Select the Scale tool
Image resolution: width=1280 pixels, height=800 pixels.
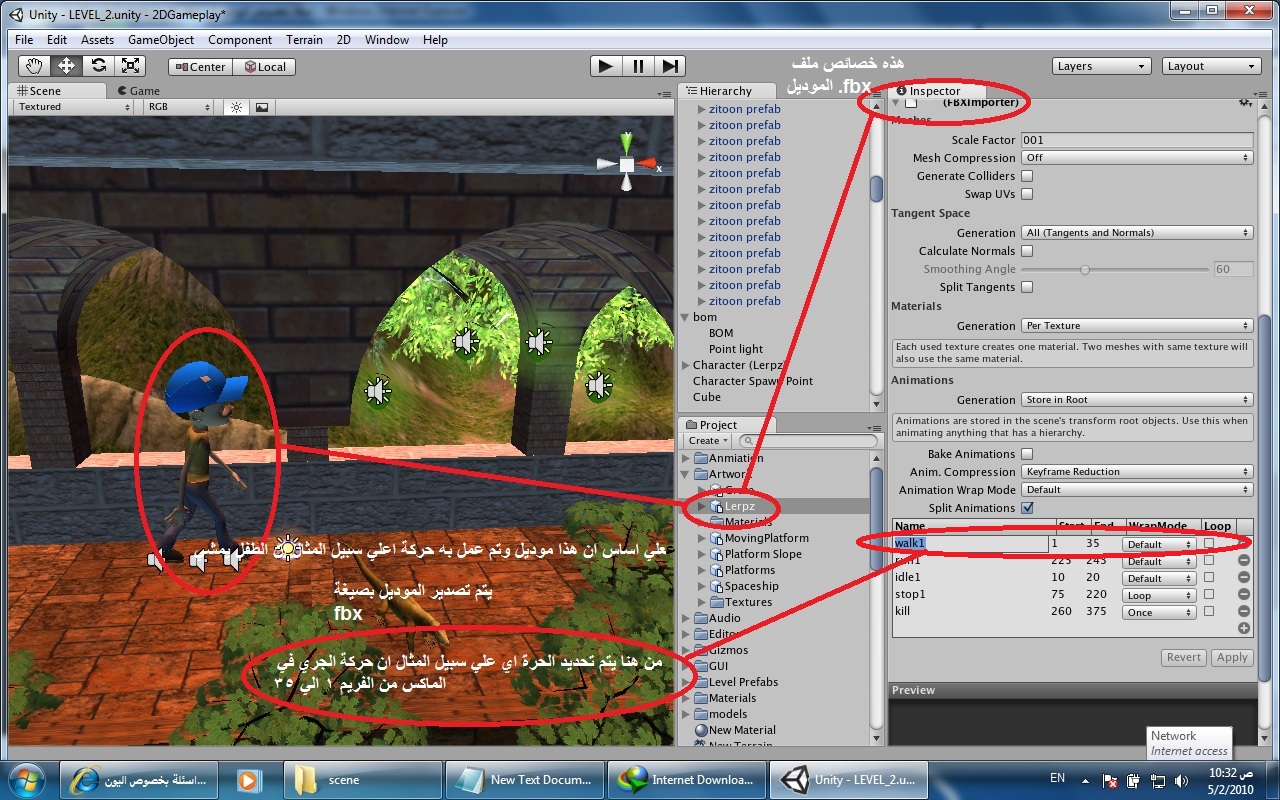(x=130, y=66)
